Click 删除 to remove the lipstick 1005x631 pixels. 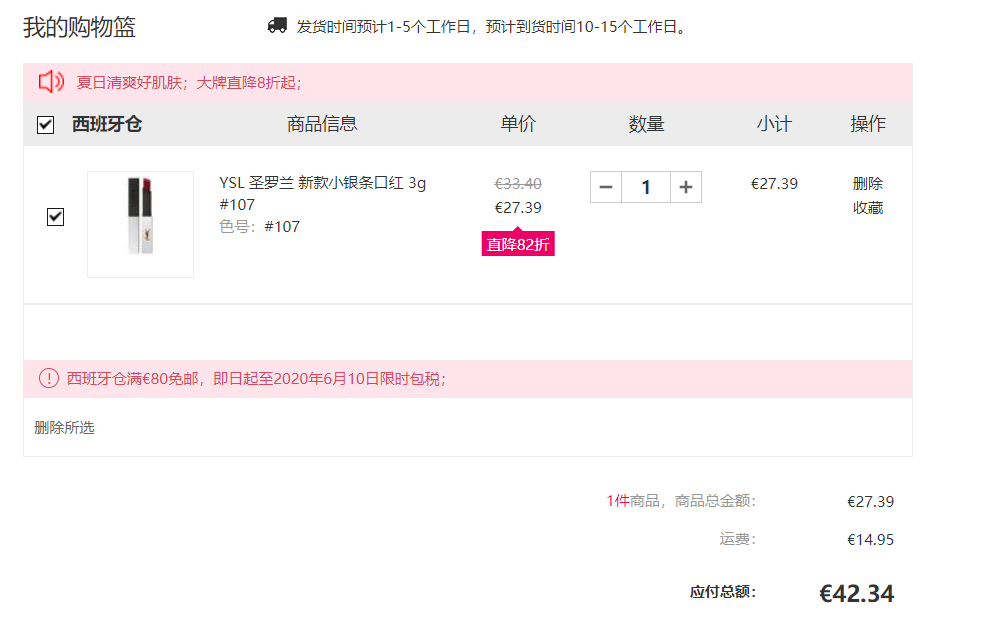pyautogui.click(x=868, y=184)
